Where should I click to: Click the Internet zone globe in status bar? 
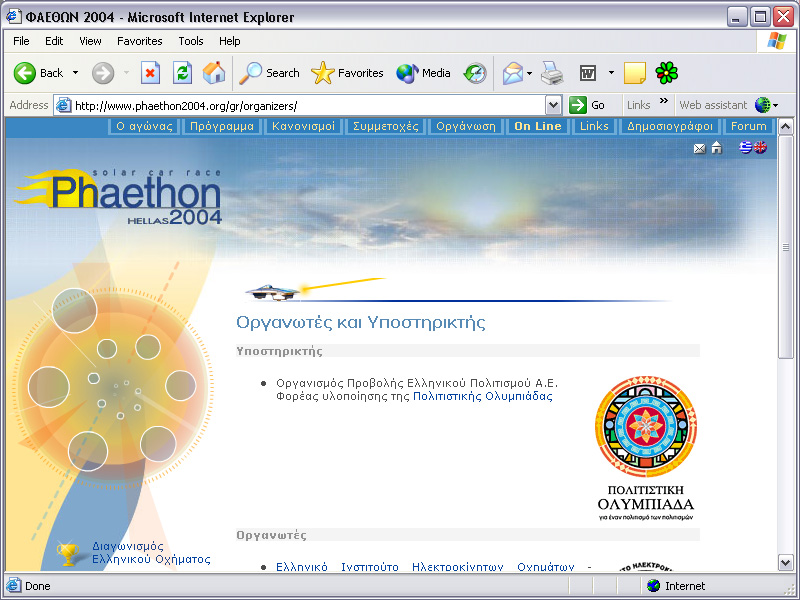[653, 586]
